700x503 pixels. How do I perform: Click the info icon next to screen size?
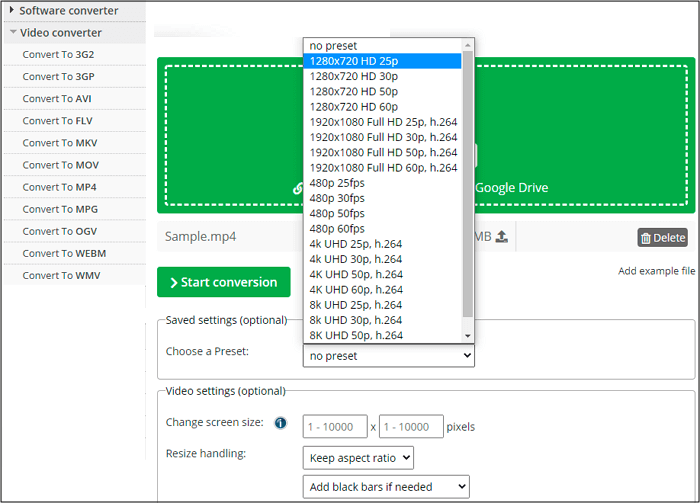[281, 424]
